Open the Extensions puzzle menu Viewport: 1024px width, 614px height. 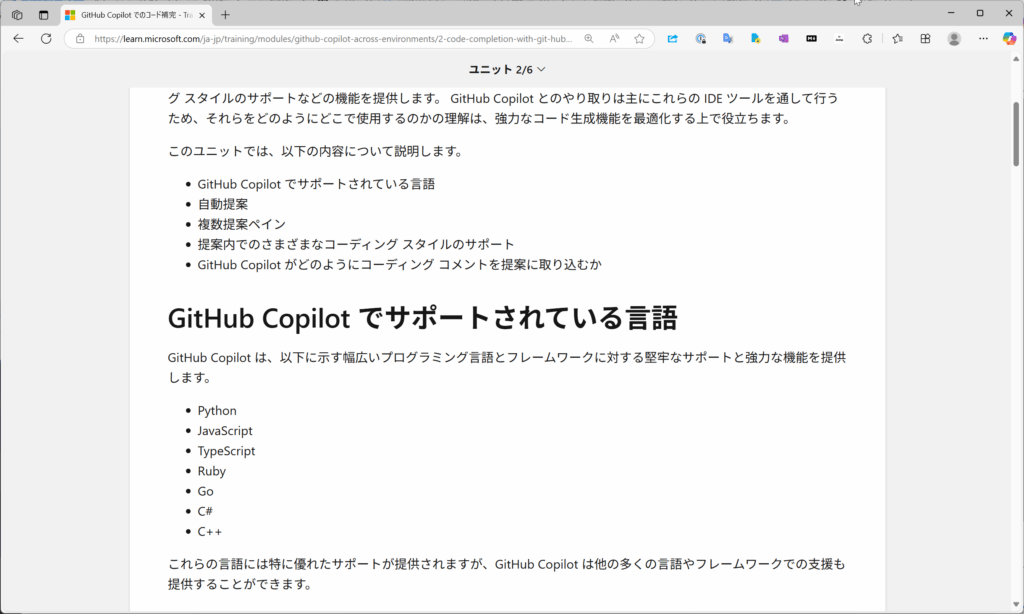(867, 39)
